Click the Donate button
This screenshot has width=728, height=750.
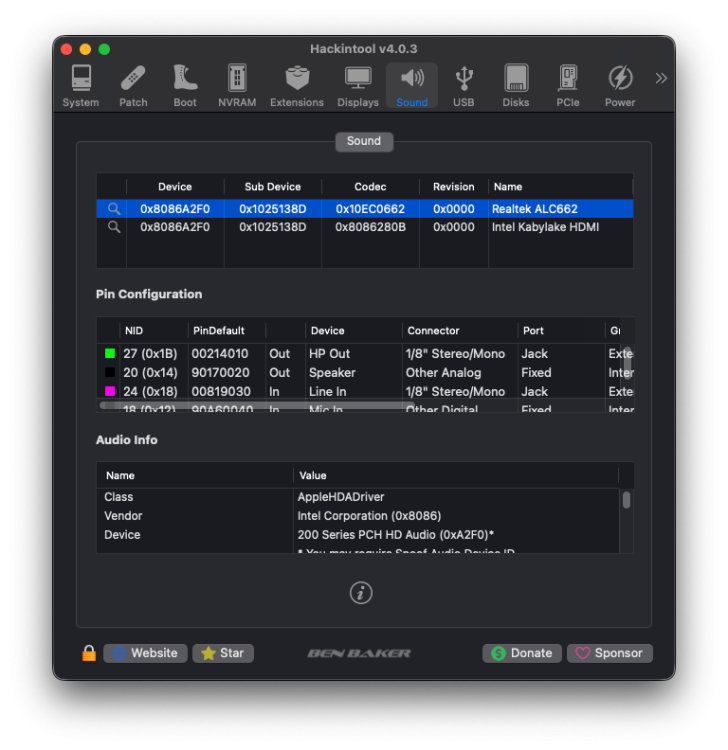pyautogui.click(x=522, y=653)
